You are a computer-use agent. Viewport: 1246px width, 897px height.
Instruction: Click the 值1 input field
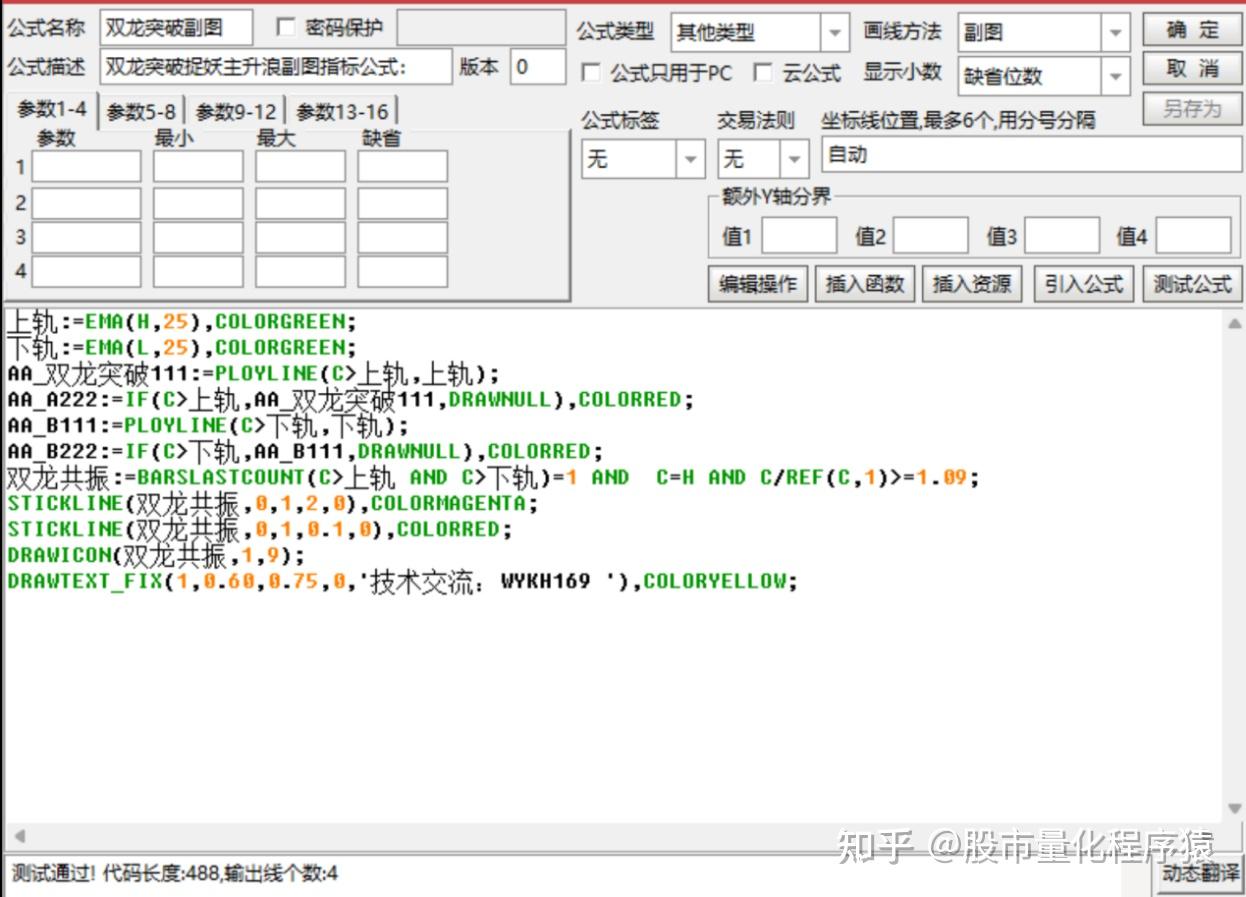click(799, 236)
